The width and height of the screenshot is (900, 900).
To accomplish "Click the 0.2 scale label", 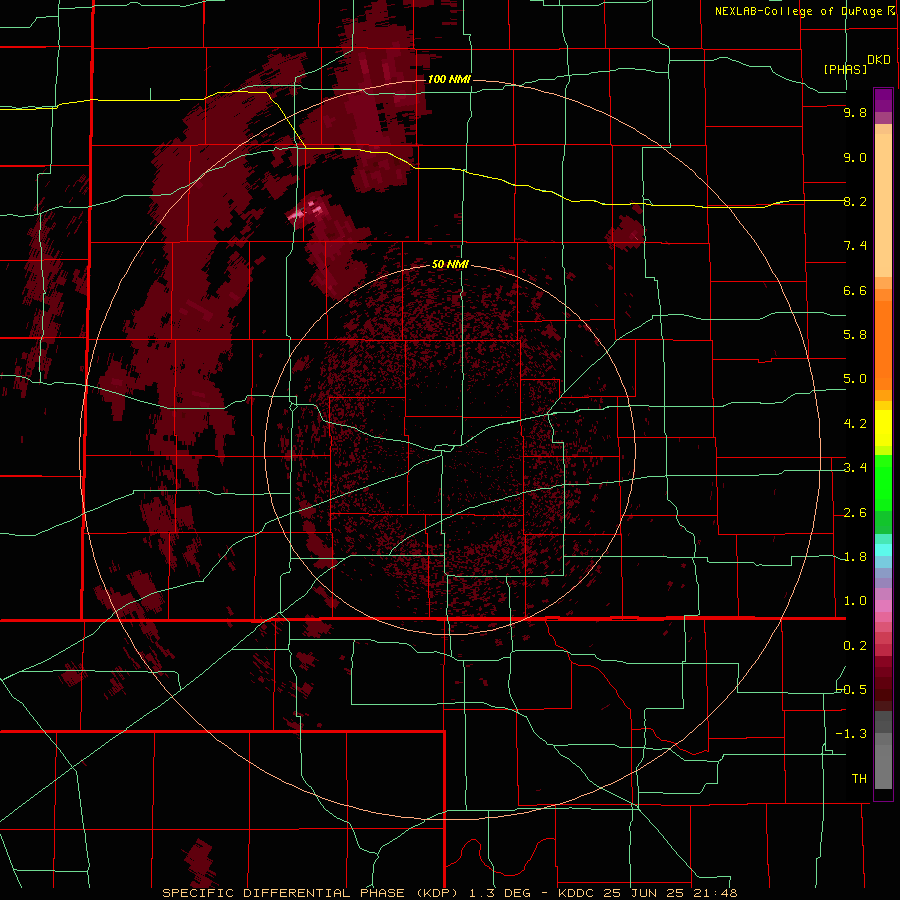I will point(855,646).
